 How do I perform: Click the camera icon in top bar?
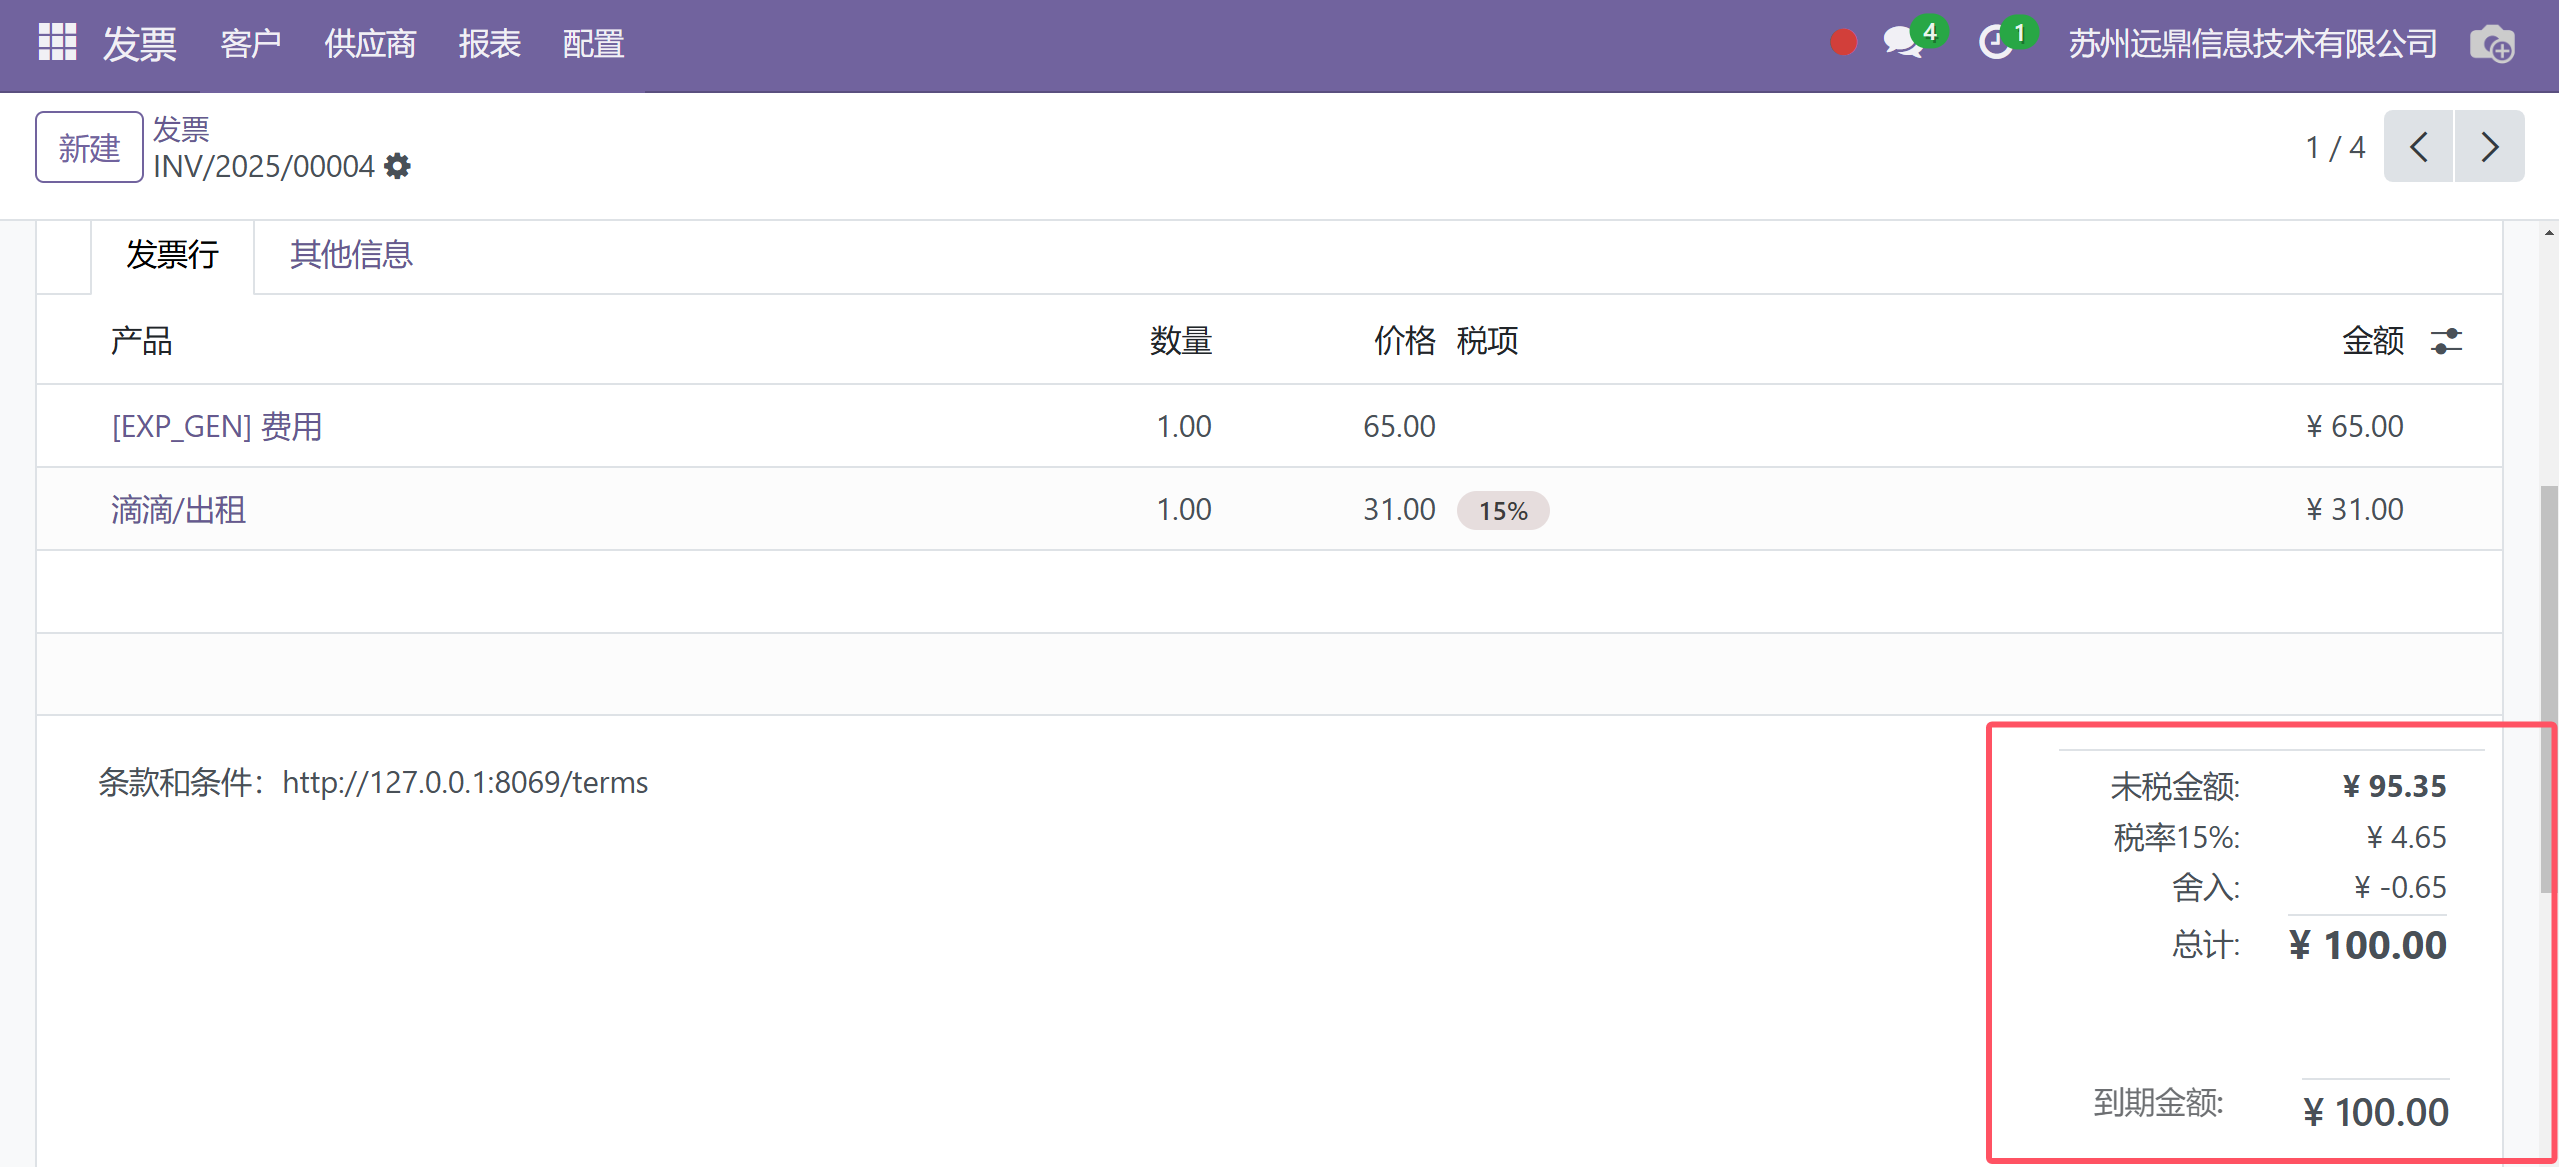tap(2491, 45)
